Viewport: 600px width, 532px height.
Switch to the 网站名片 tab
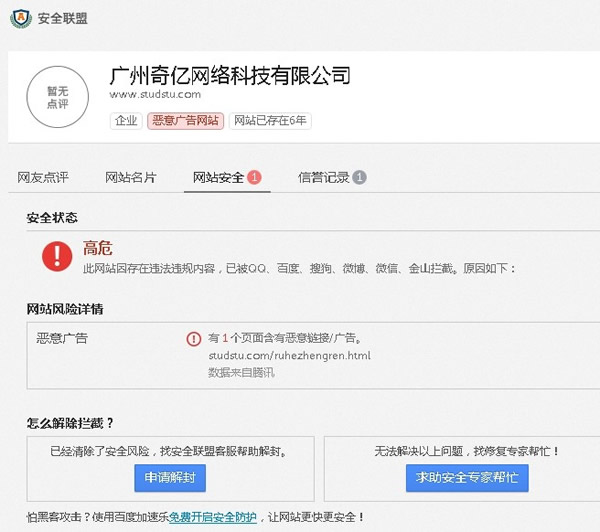131,178
